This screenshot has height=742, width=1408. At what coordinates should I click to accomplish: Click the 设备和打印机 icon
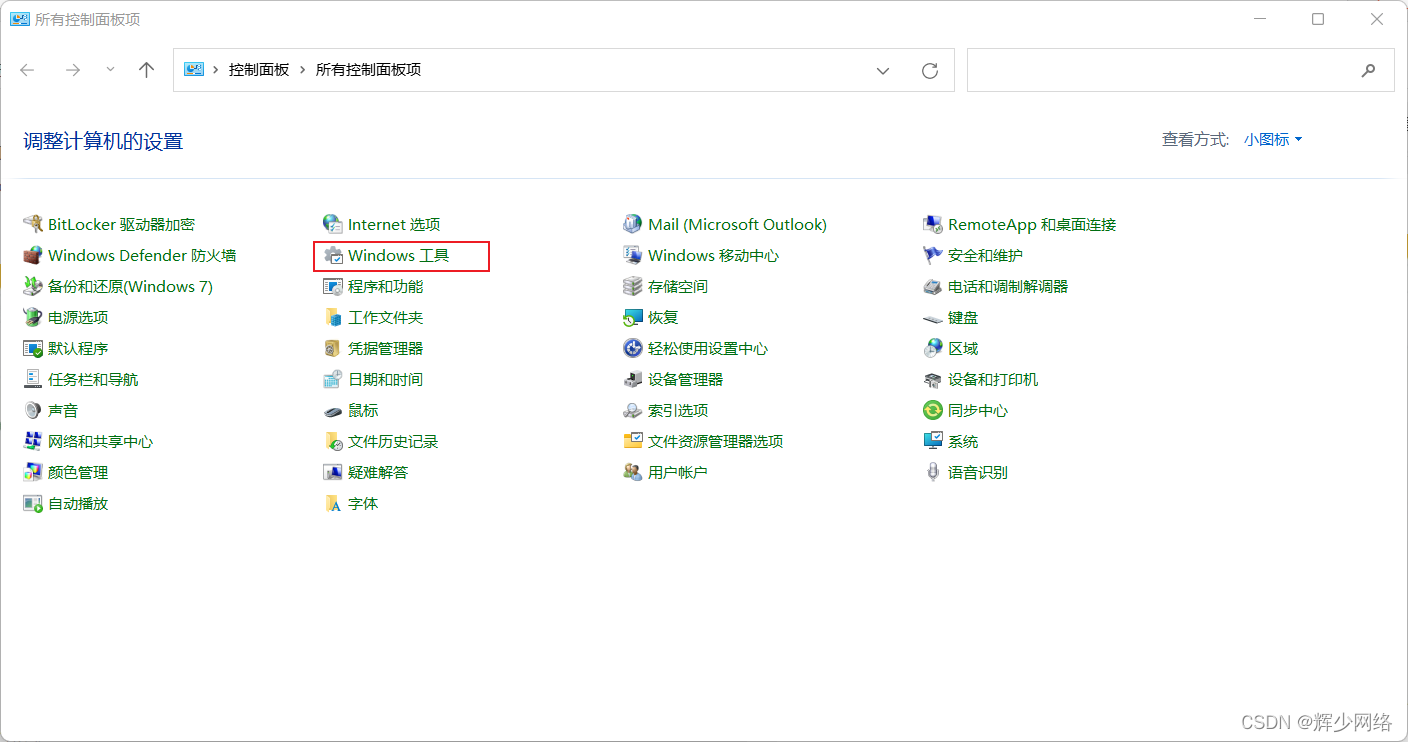pyautogui.click(x=933, y=379)
